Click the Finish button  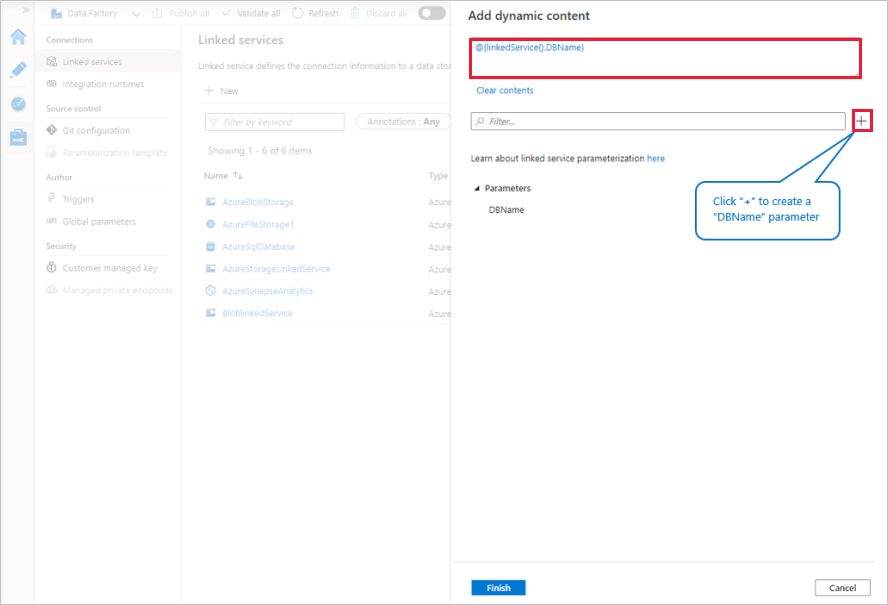pos(498,588)
